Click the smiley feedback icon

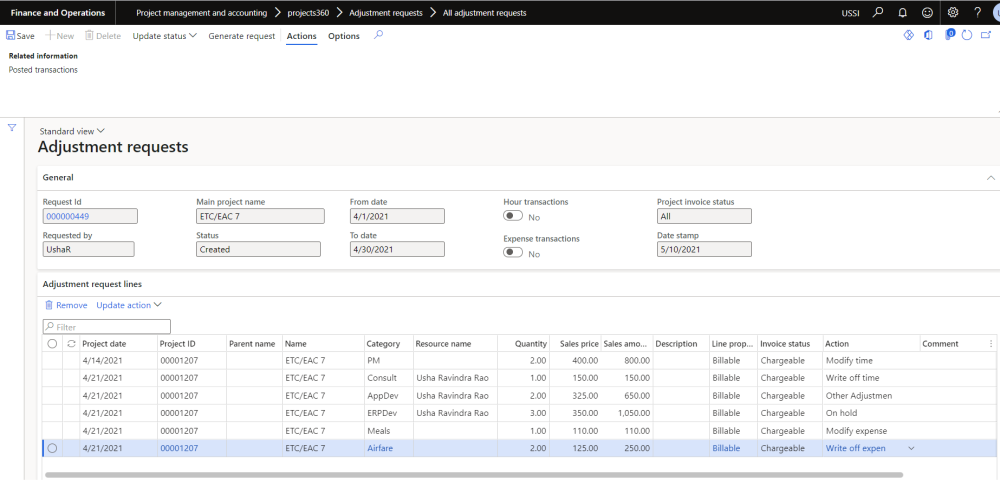pos(927,13)
